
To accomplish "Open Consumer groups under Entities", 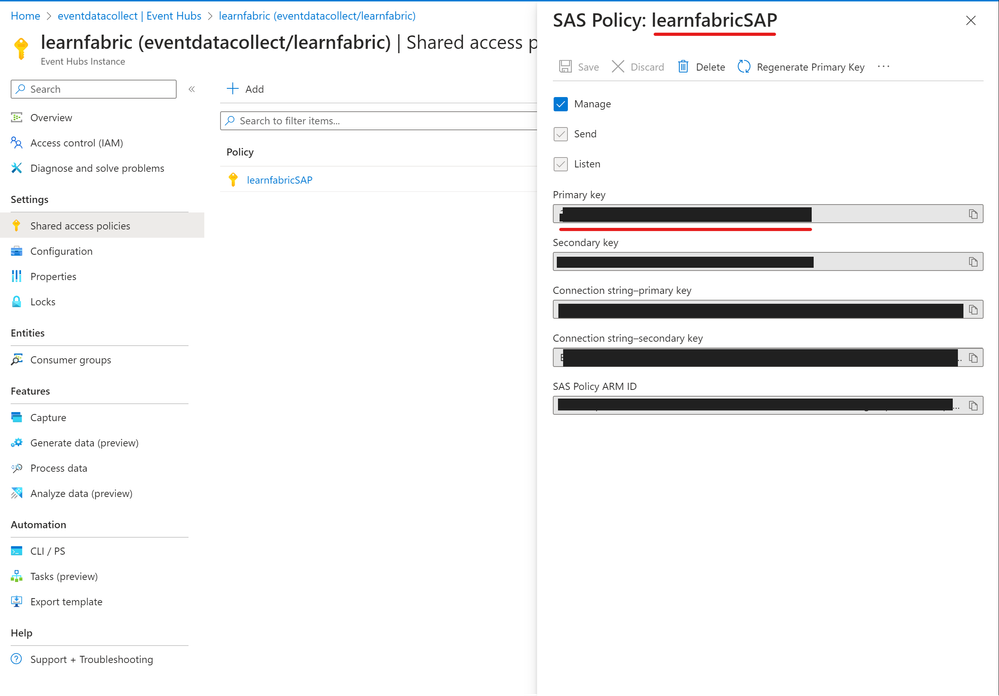I will click(x=70, y=359).
